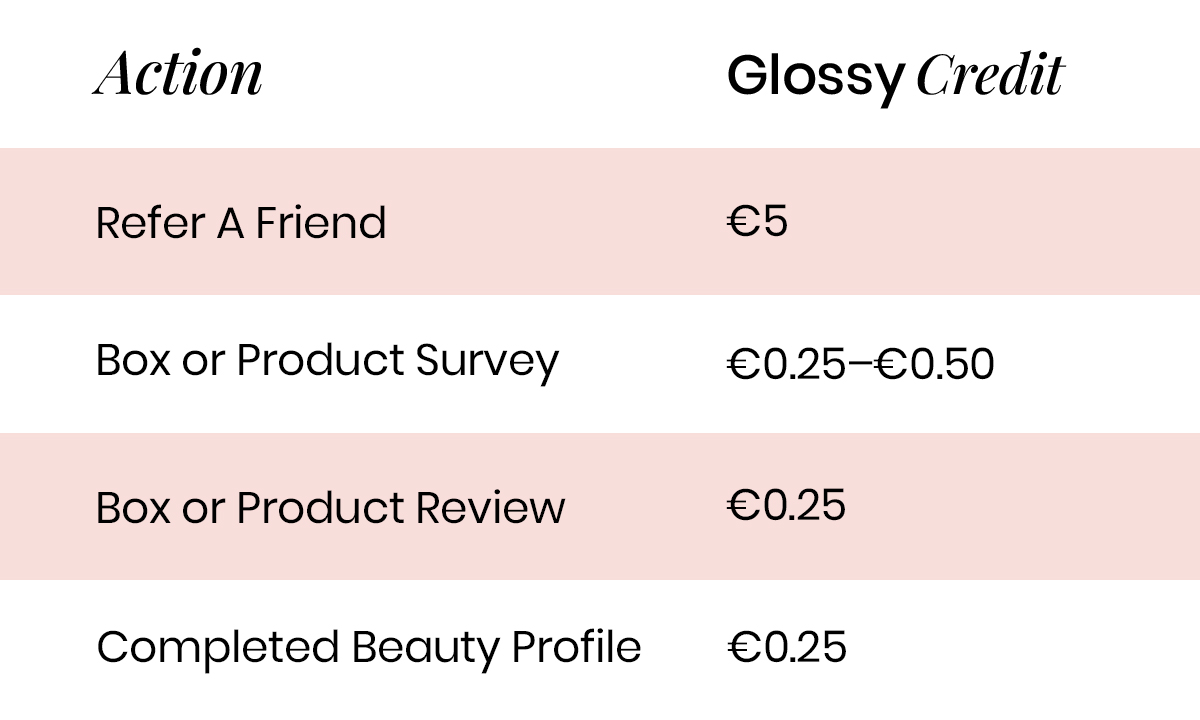Select the Refer A Friend label
This screenshot has height=720, width=1200.
click(x=241, y=222)
